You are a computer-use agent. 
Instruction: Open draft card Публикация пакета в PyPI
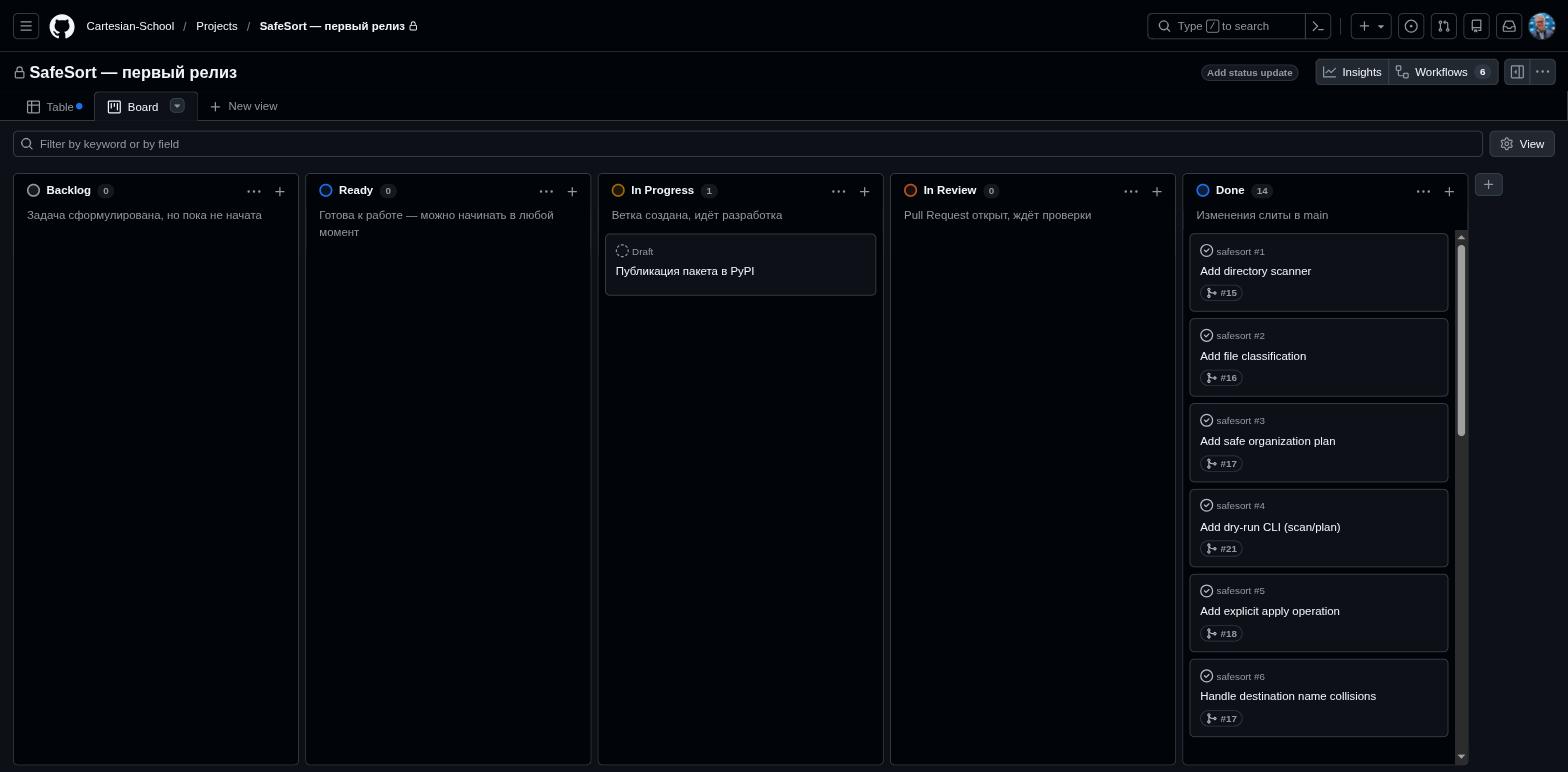pyautogui.click(x=685, y=271)
